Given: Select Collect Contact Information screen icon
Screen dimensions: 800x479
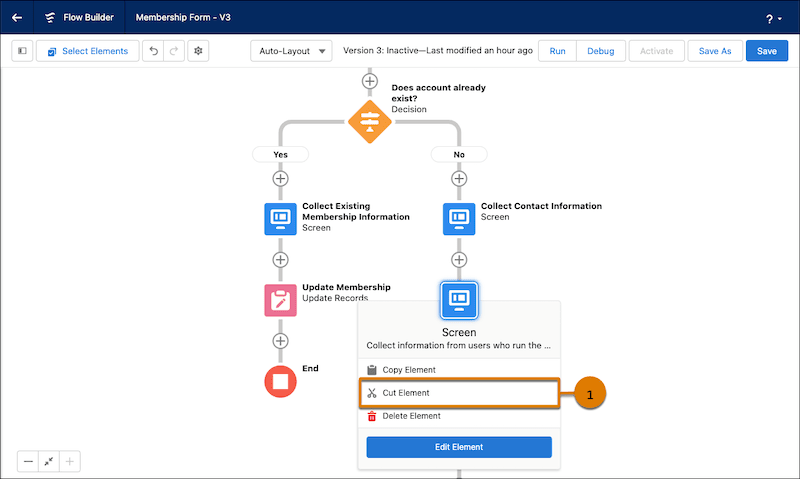Looking at the screenshot, I should click(459, 219).
